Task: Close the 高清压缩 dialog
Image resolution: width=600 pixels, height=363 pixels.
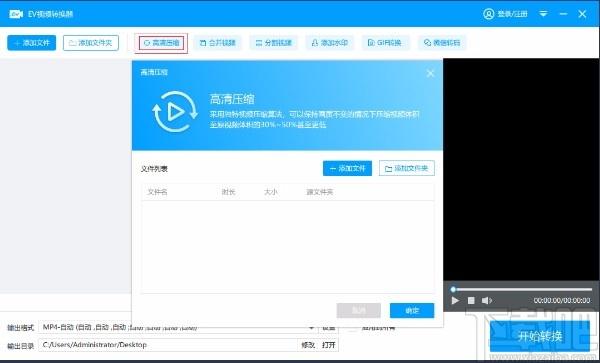Action: click(430, 73)
